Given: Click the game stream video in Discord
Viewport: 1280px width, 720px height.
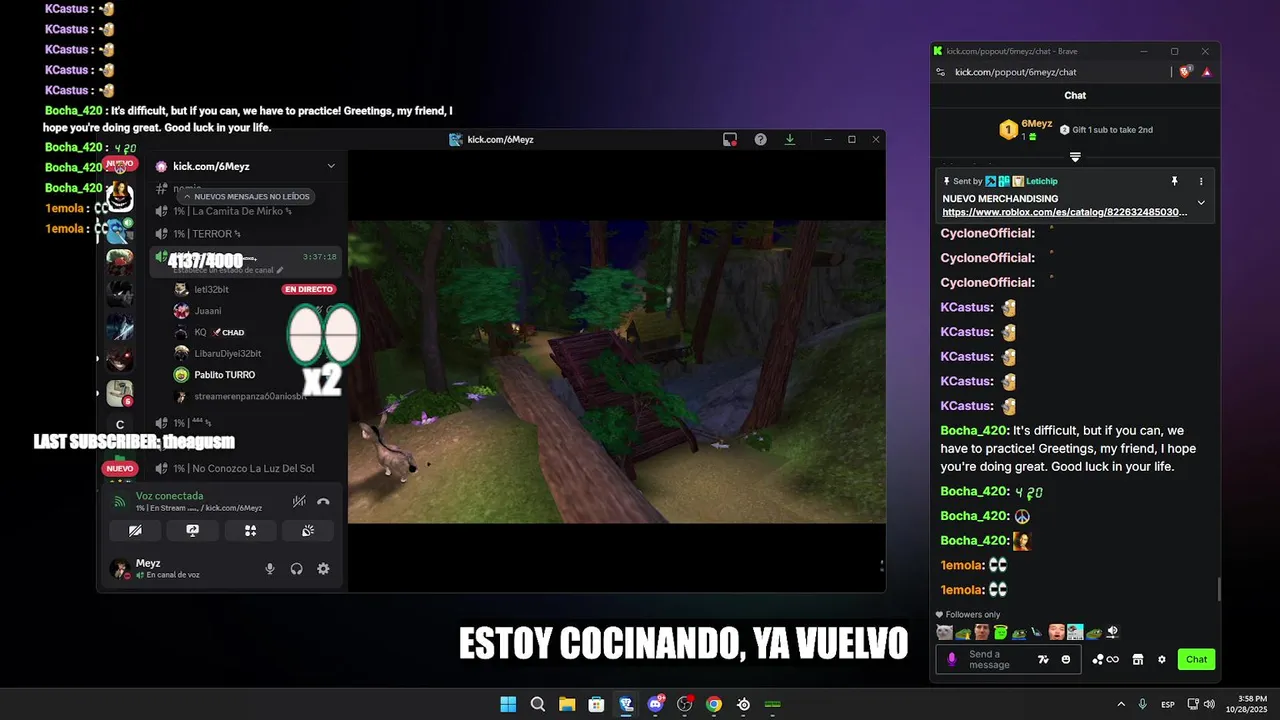Looking at the screenshot, I should click(616, 372).
